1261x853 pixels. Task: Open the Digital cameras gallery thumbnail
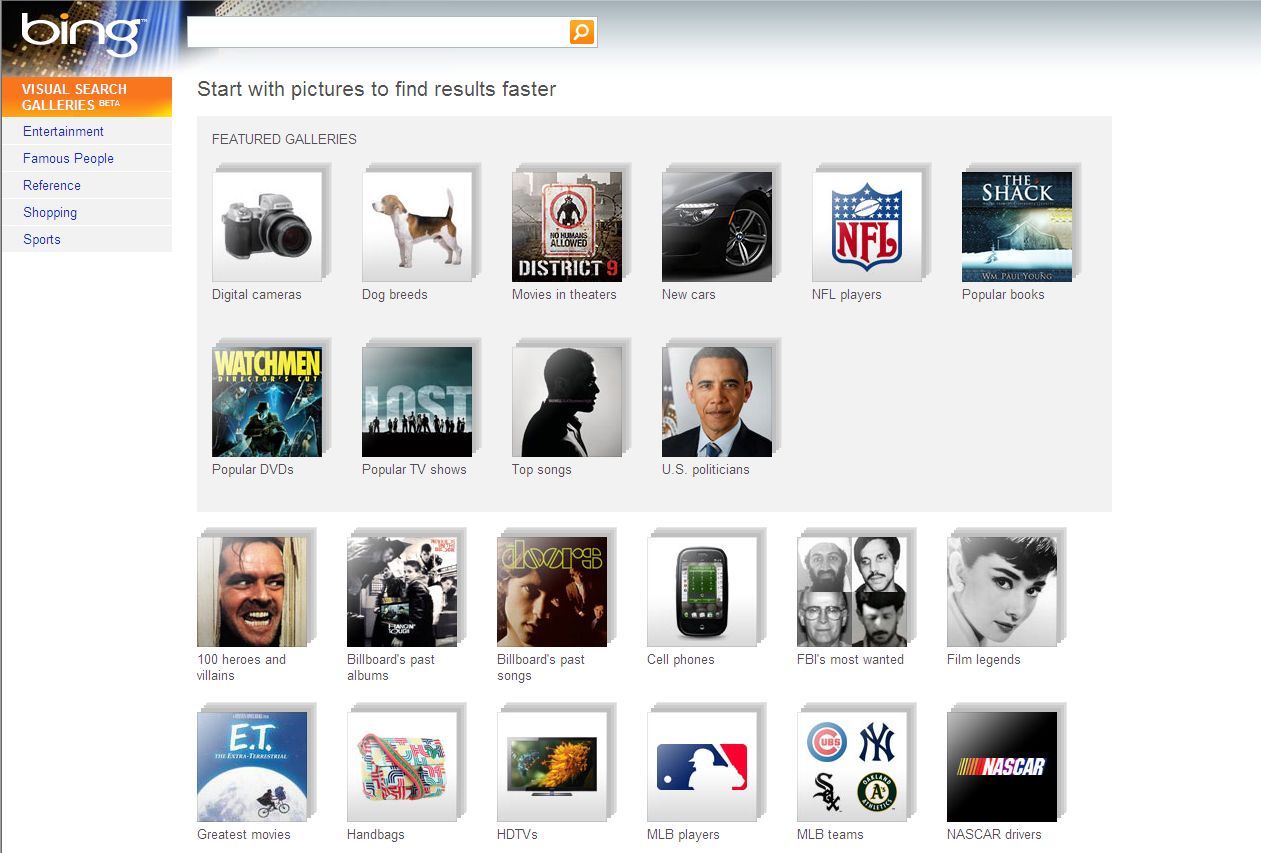[267, 227]
